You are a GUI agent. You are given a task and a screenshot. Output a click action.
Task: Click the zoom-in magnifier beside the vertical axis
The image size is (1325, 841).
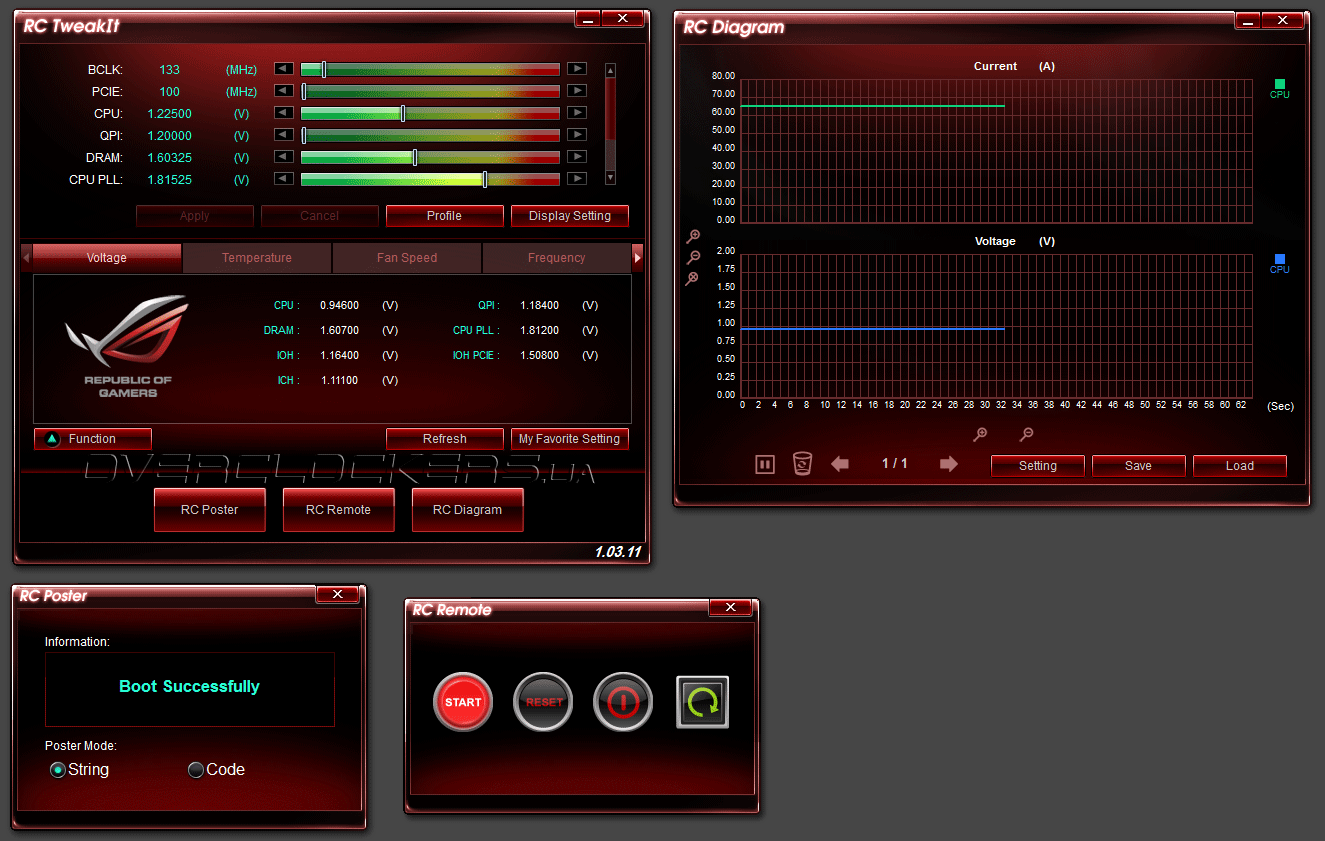(693, 237)
